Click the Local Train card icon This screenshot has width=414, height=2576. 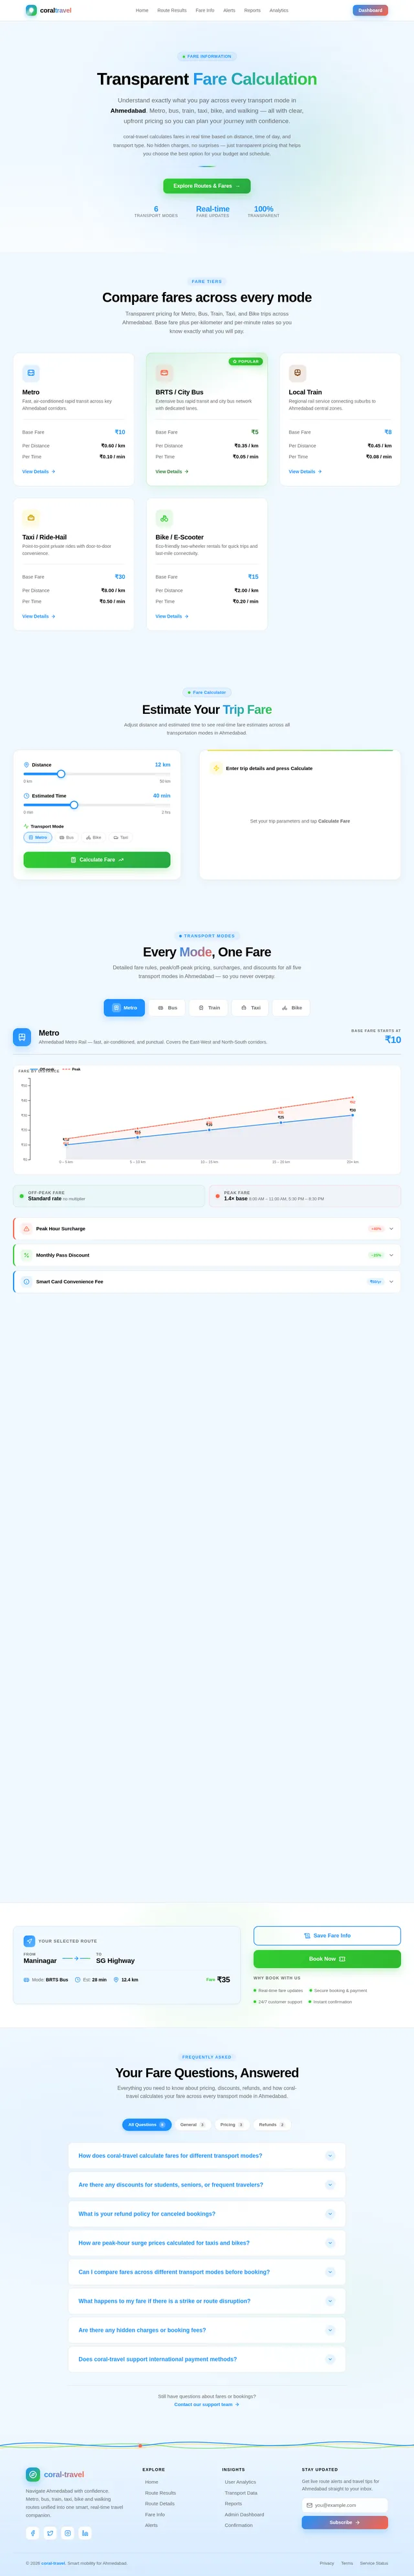click(x=297, y=372)
